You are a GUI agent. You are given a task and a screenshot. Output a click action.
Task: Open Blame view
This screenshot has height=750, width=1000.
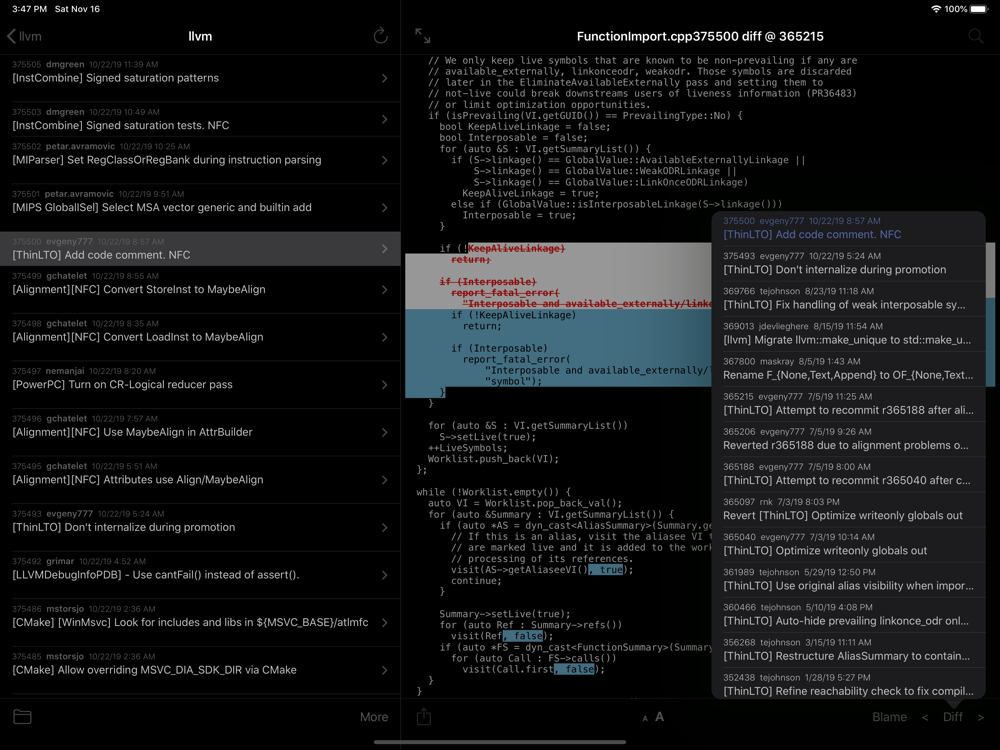point(889,717)
